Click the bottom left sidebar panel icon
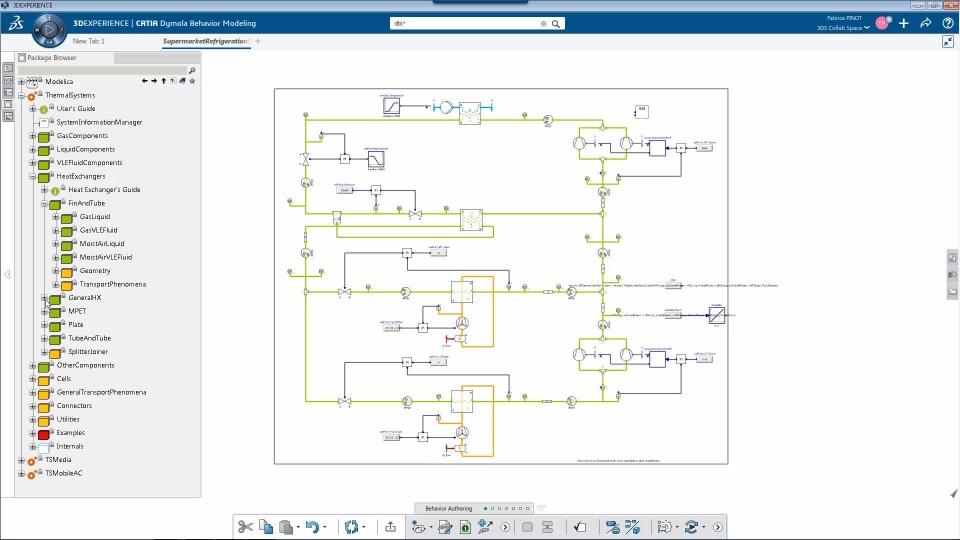960x540 pixels. (8, 116)
